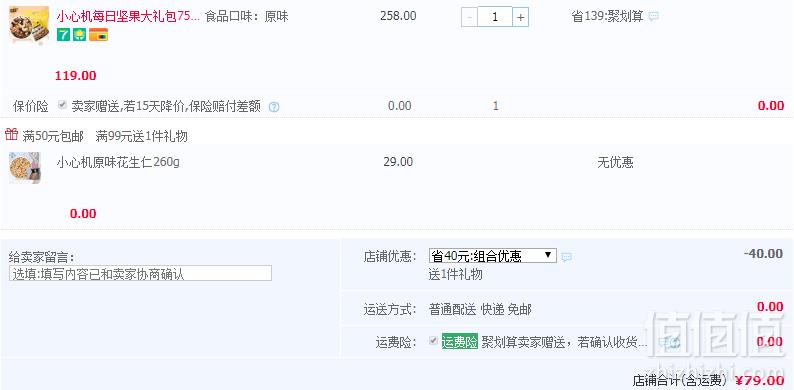This screenshot has width=794, height=390.
Task: Click the orange credit card payment icon
Action: pos(98,34)
